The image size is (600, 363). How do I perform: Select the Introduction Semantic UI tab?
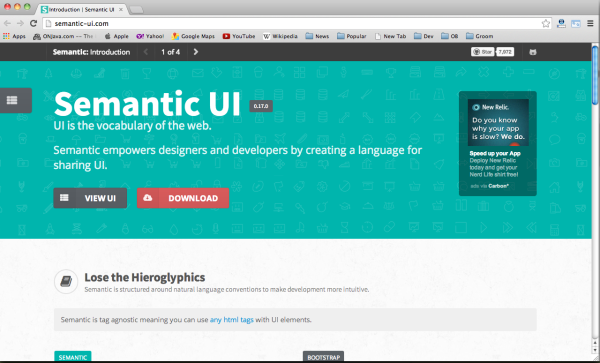(x=82, y=9)
